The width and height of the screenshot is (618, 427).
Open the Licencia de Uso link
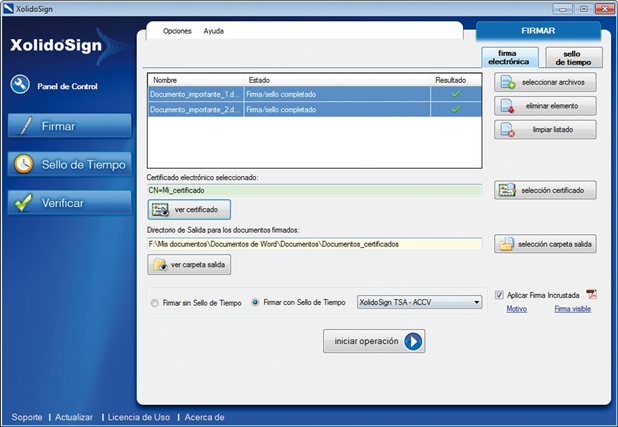(139, 417)
